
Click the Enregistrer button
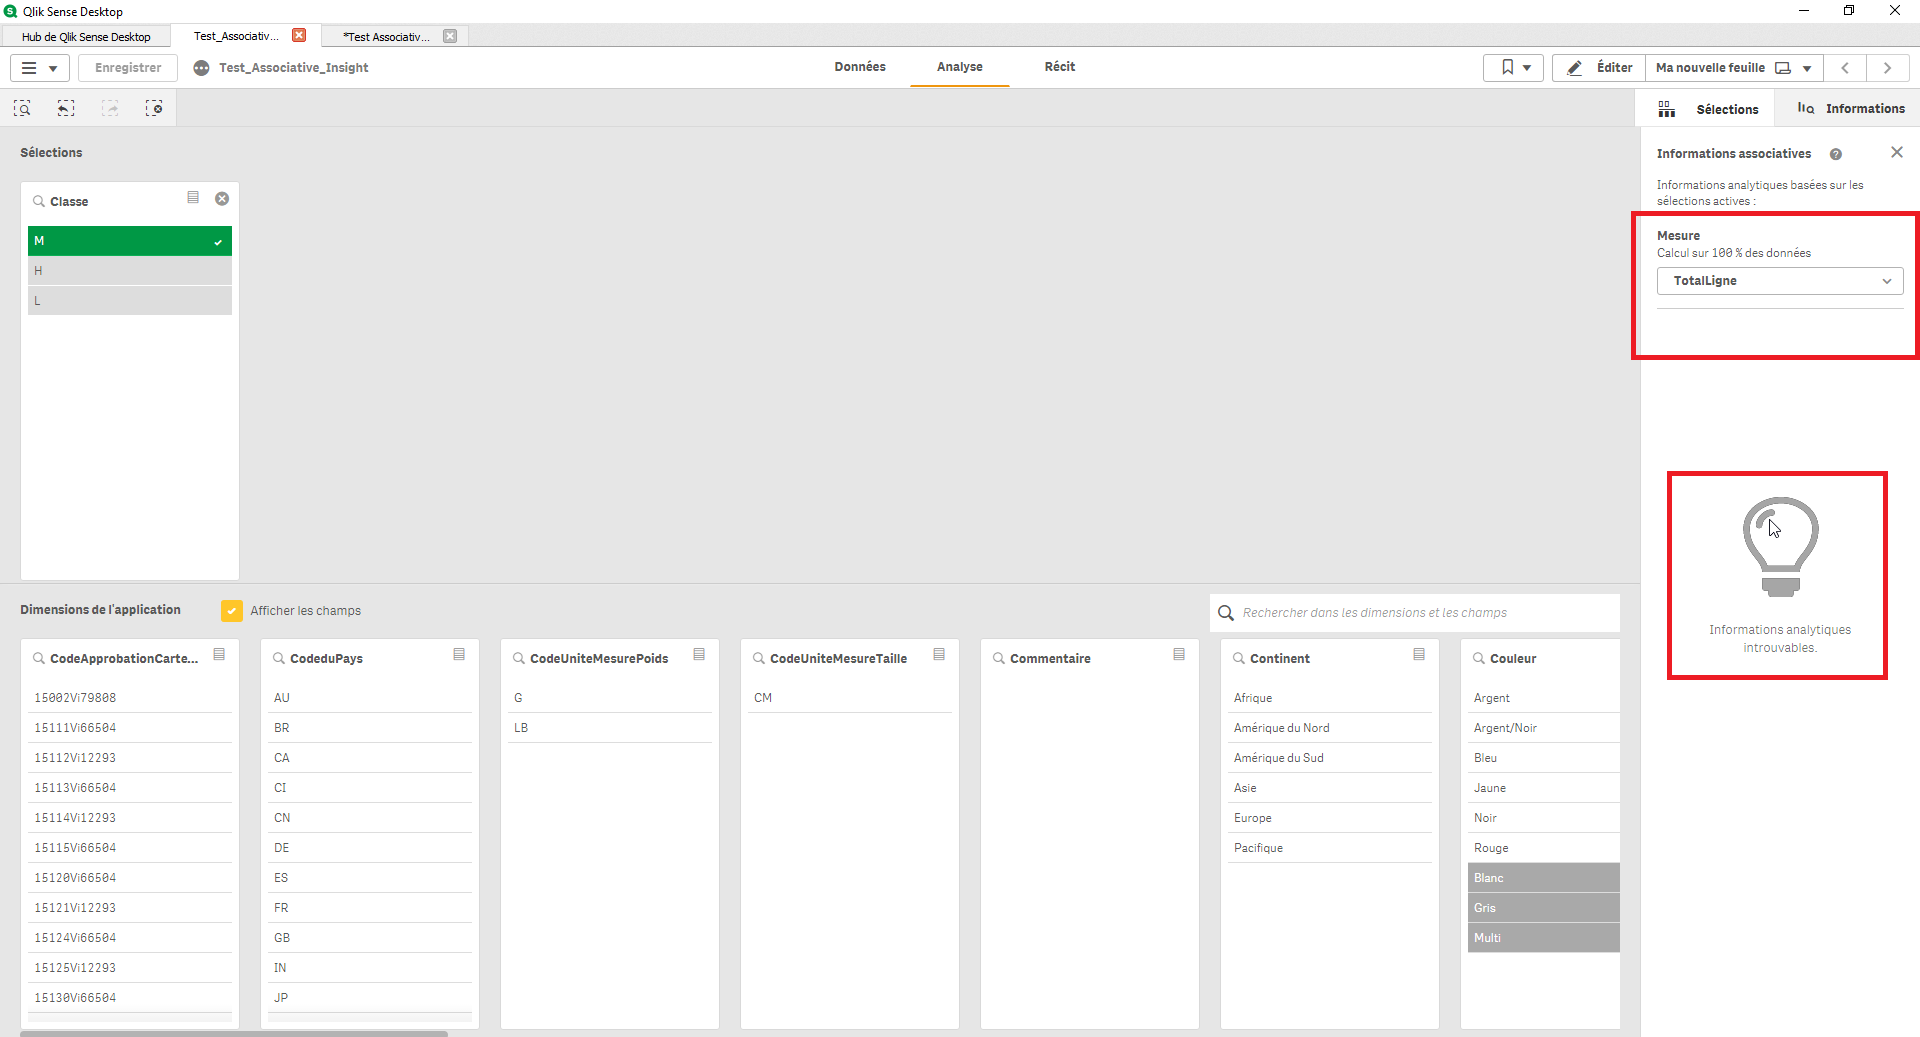tap(127, 67)
